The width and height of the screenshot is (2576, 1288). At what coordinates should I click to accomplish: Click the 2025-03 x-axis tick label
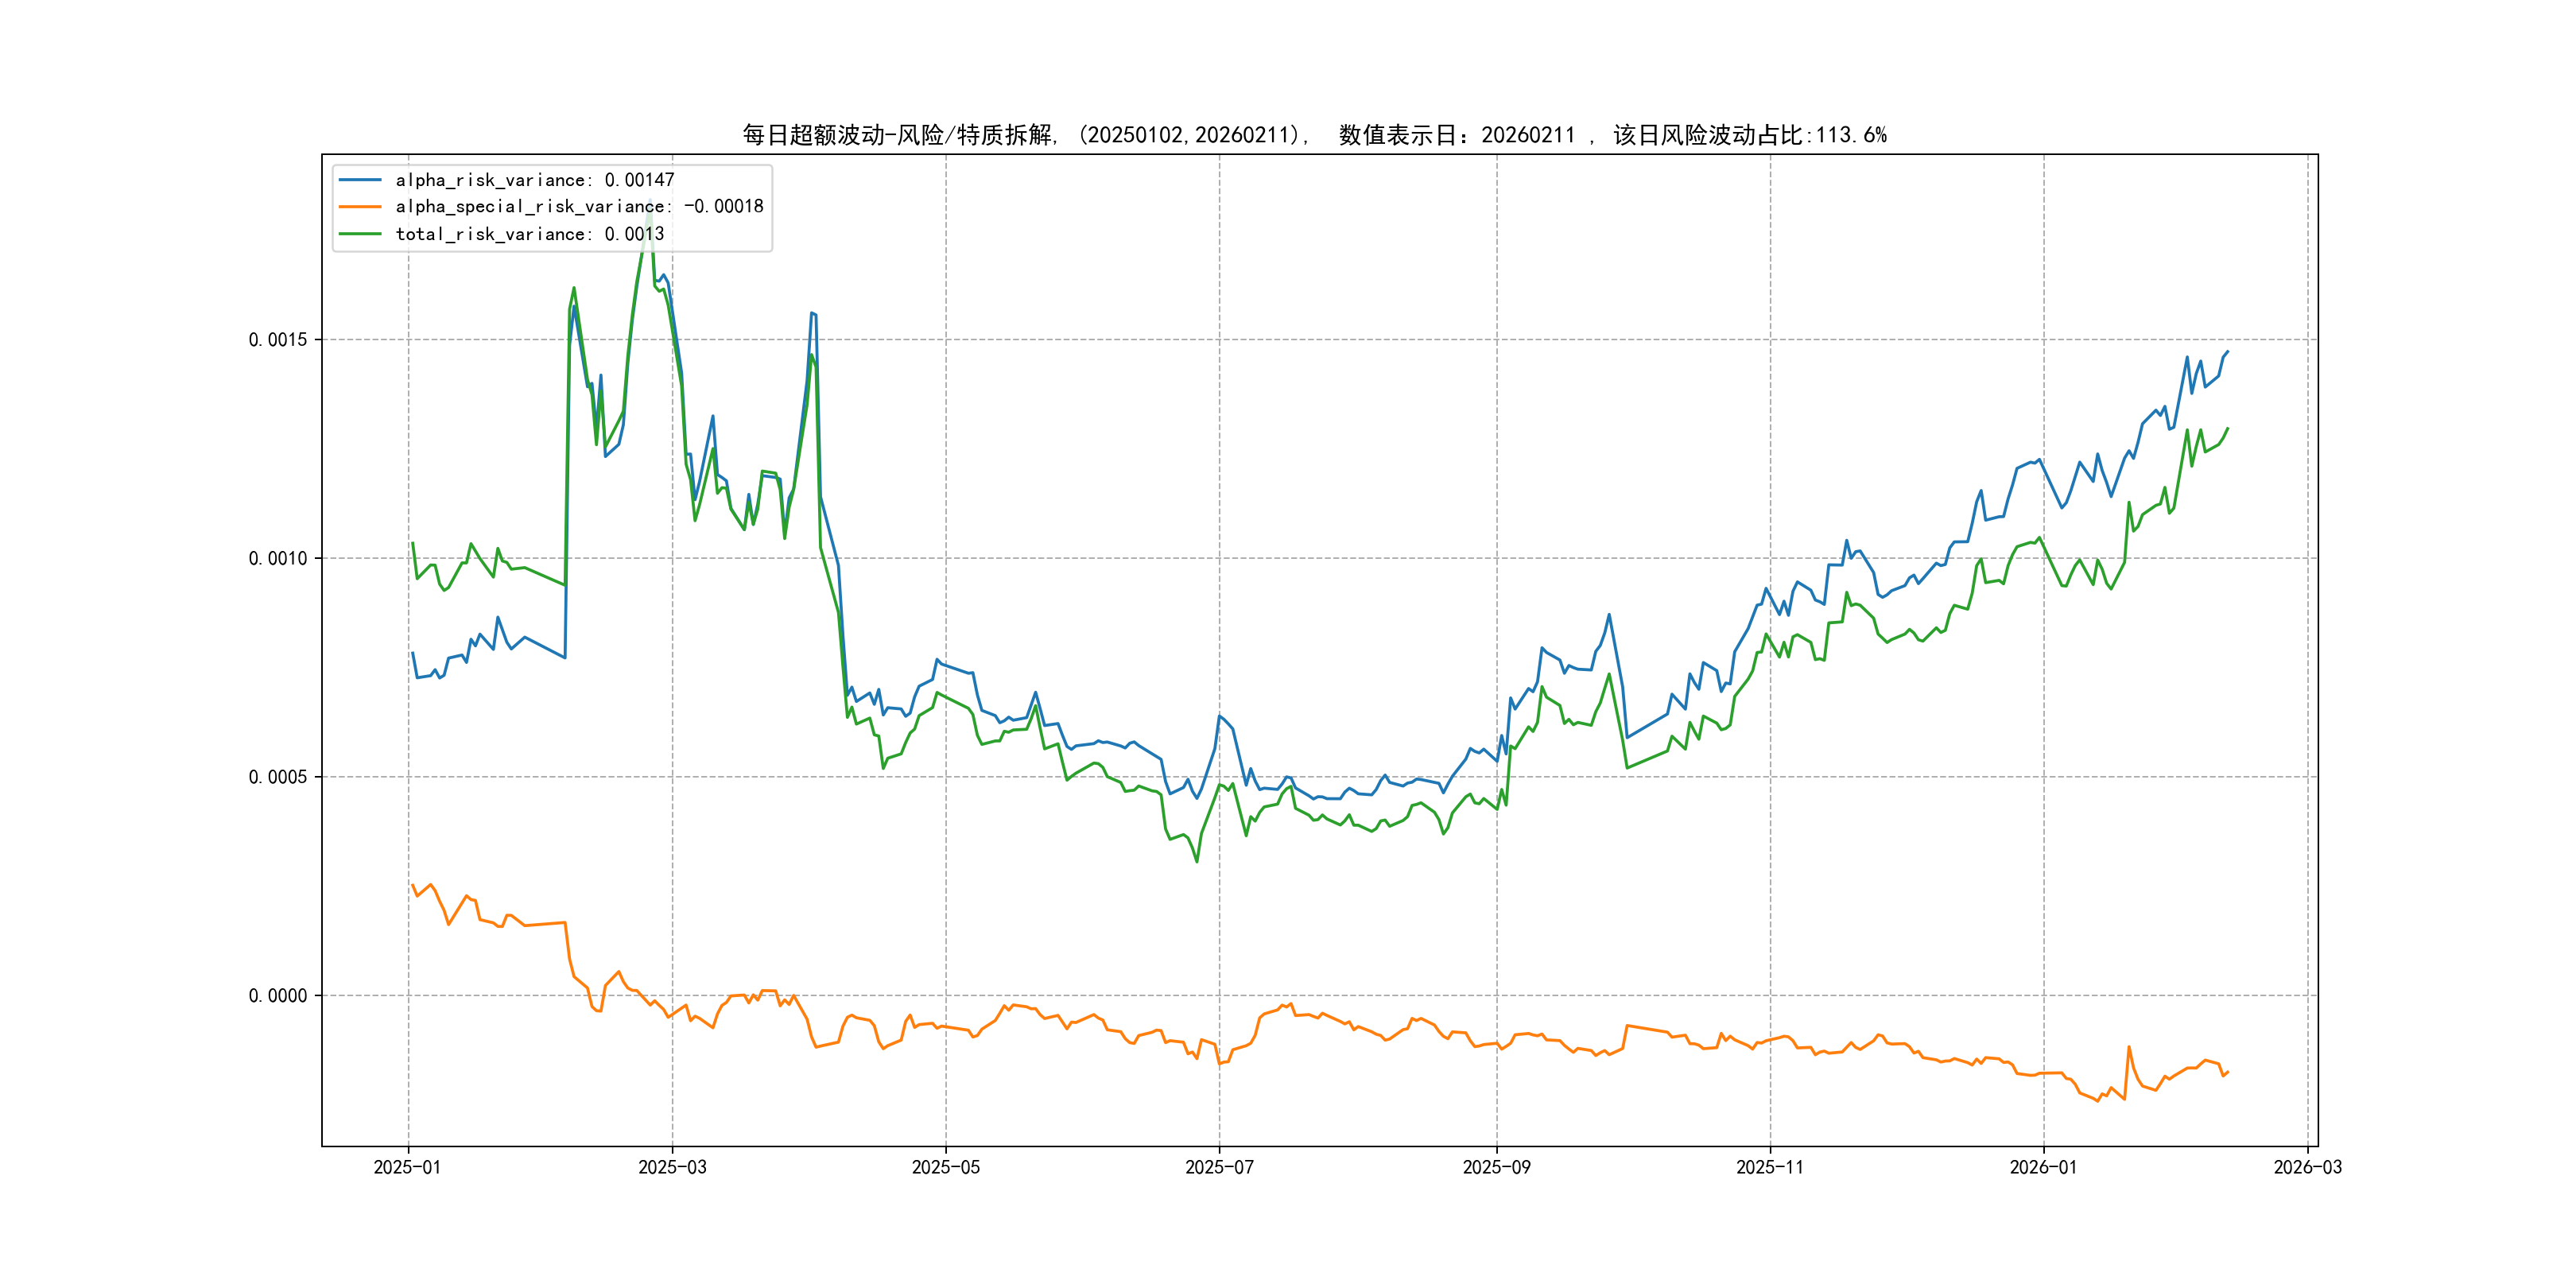coord(672,1168)
